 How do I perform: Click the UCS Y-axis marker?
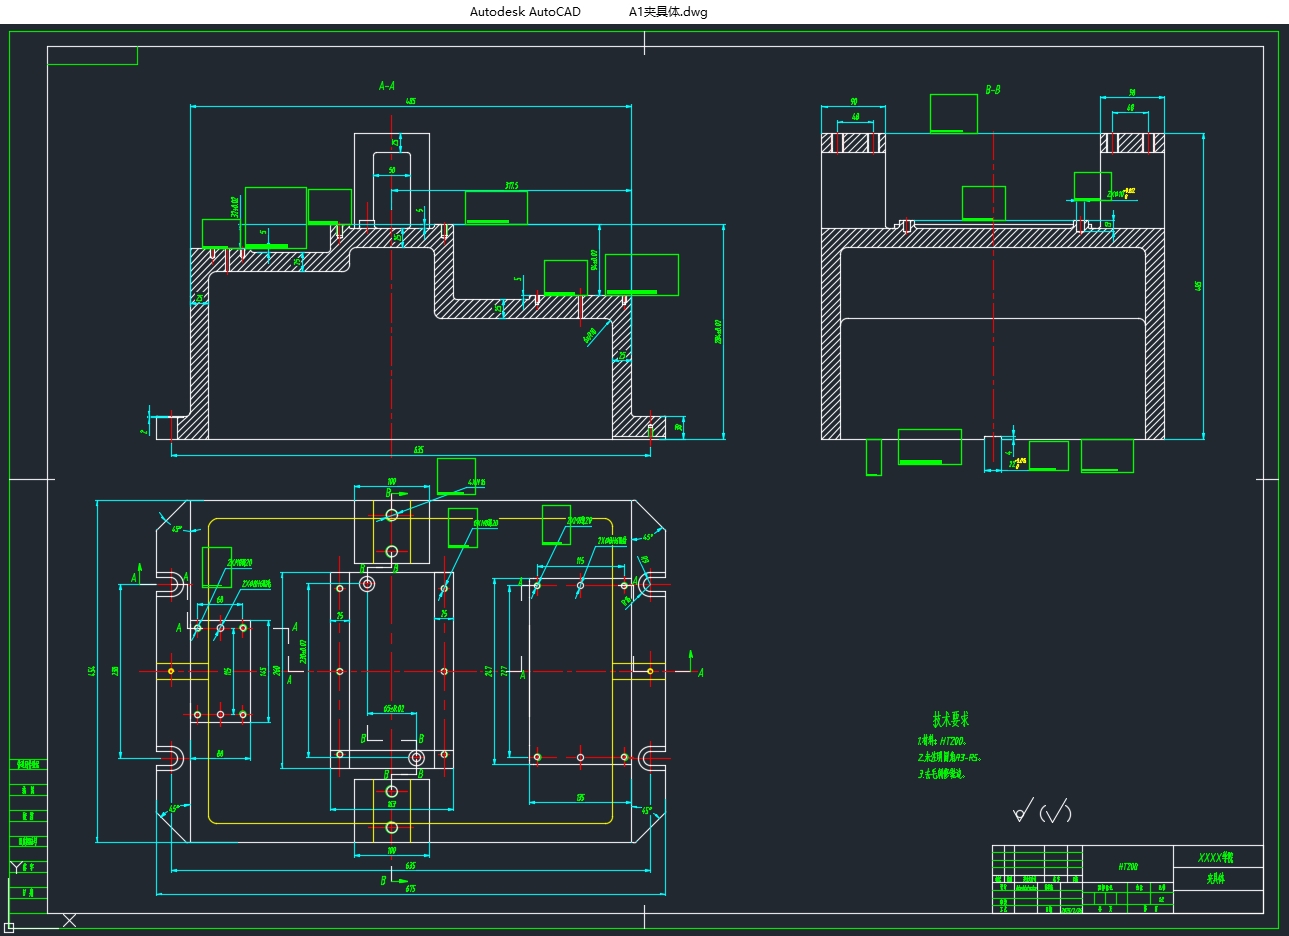[x=15, y=866]
